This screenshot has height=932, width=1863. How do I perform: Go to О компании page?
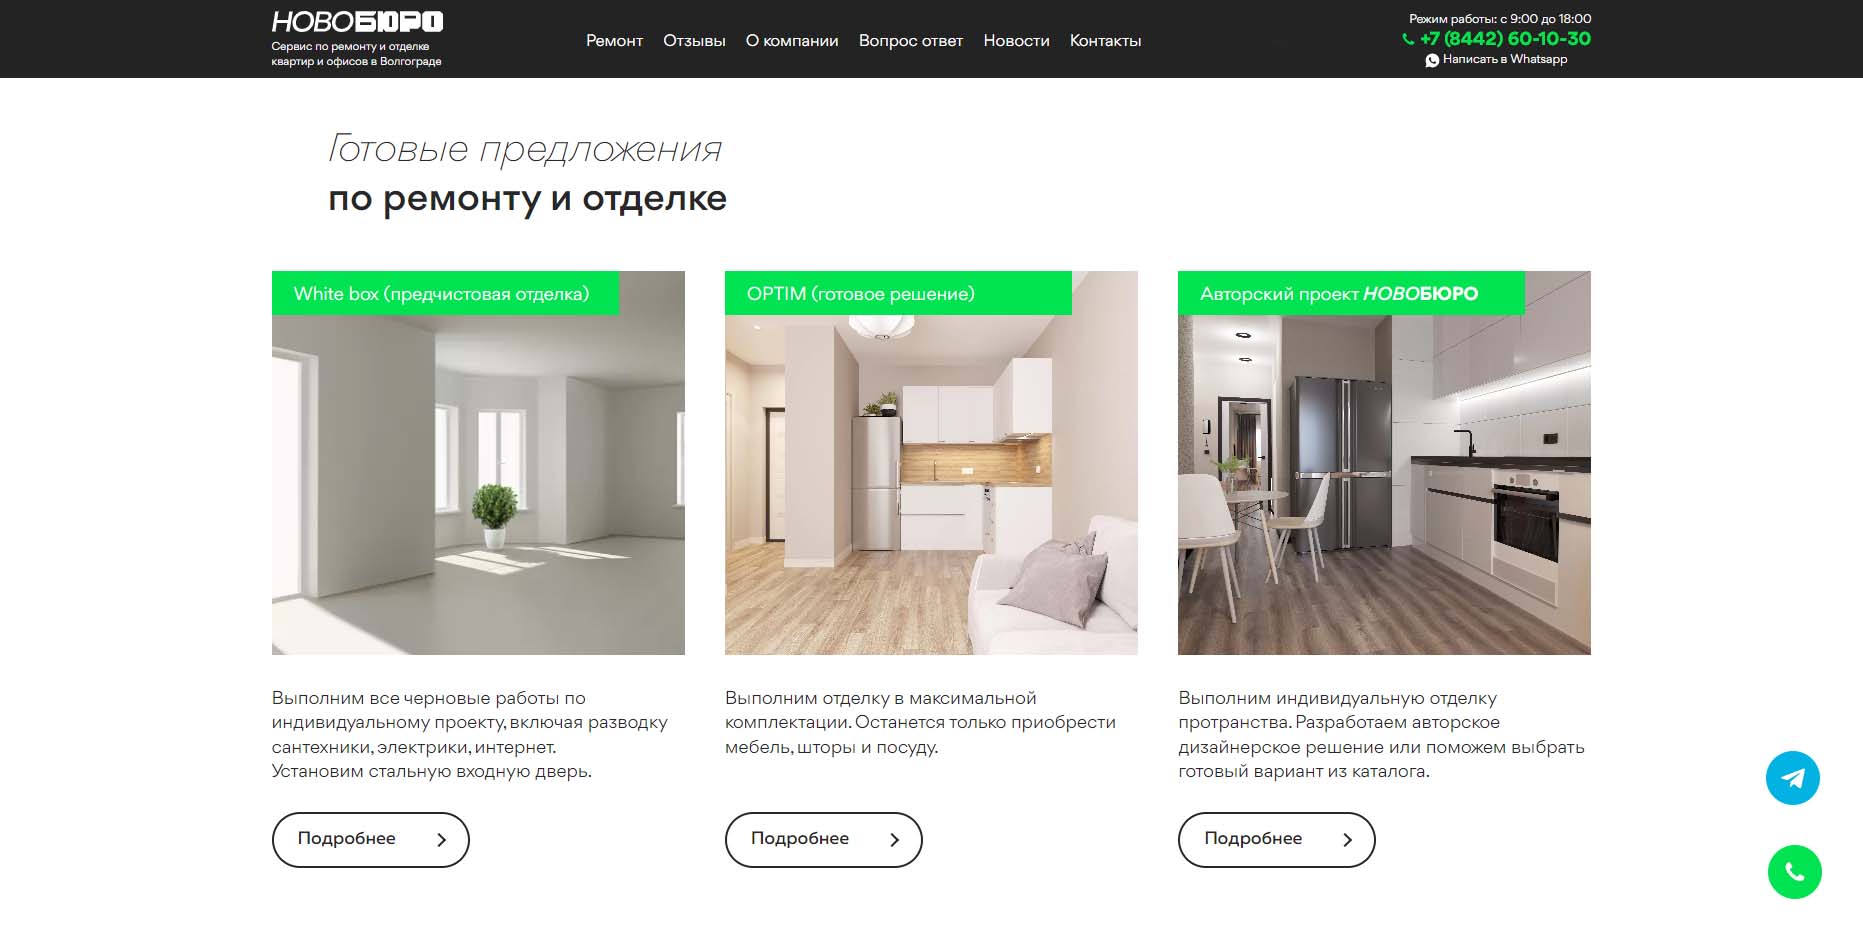point(792,41)
